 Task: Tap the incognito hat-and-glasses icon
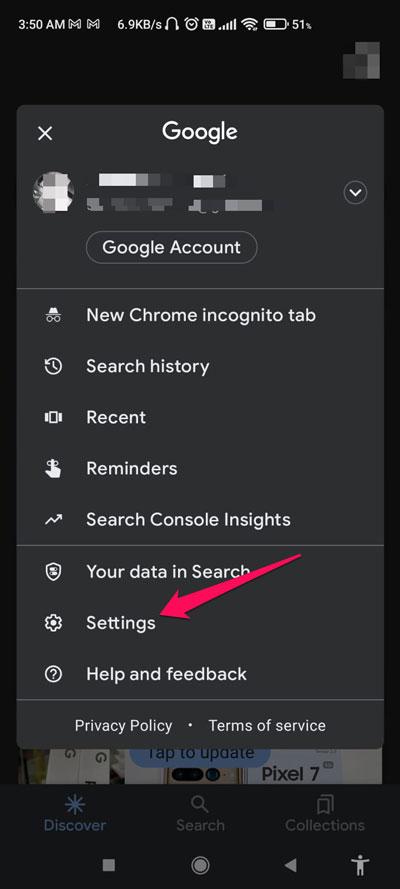[x=53, y=315]
